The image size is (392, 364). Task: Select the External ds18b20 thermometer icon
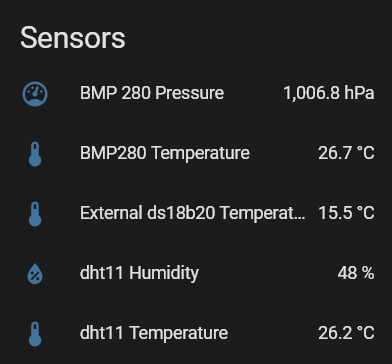pyautogui.click(x=35, y=214)
